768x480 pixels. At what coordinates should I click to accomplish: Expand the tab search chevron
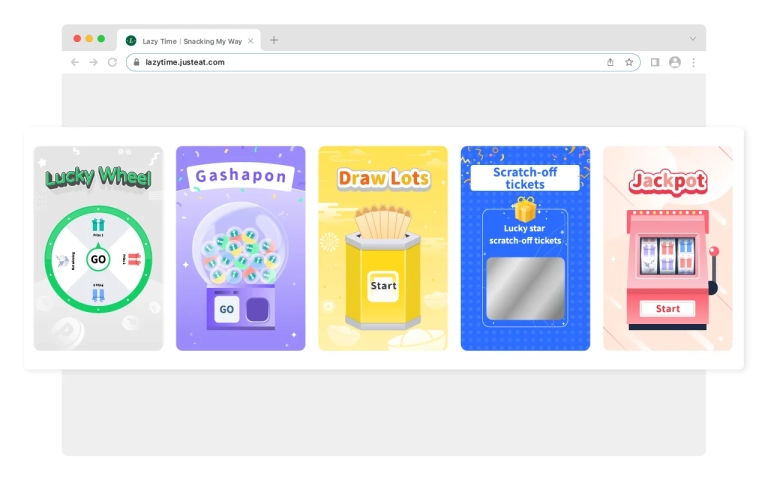click(x=692, y=40)
